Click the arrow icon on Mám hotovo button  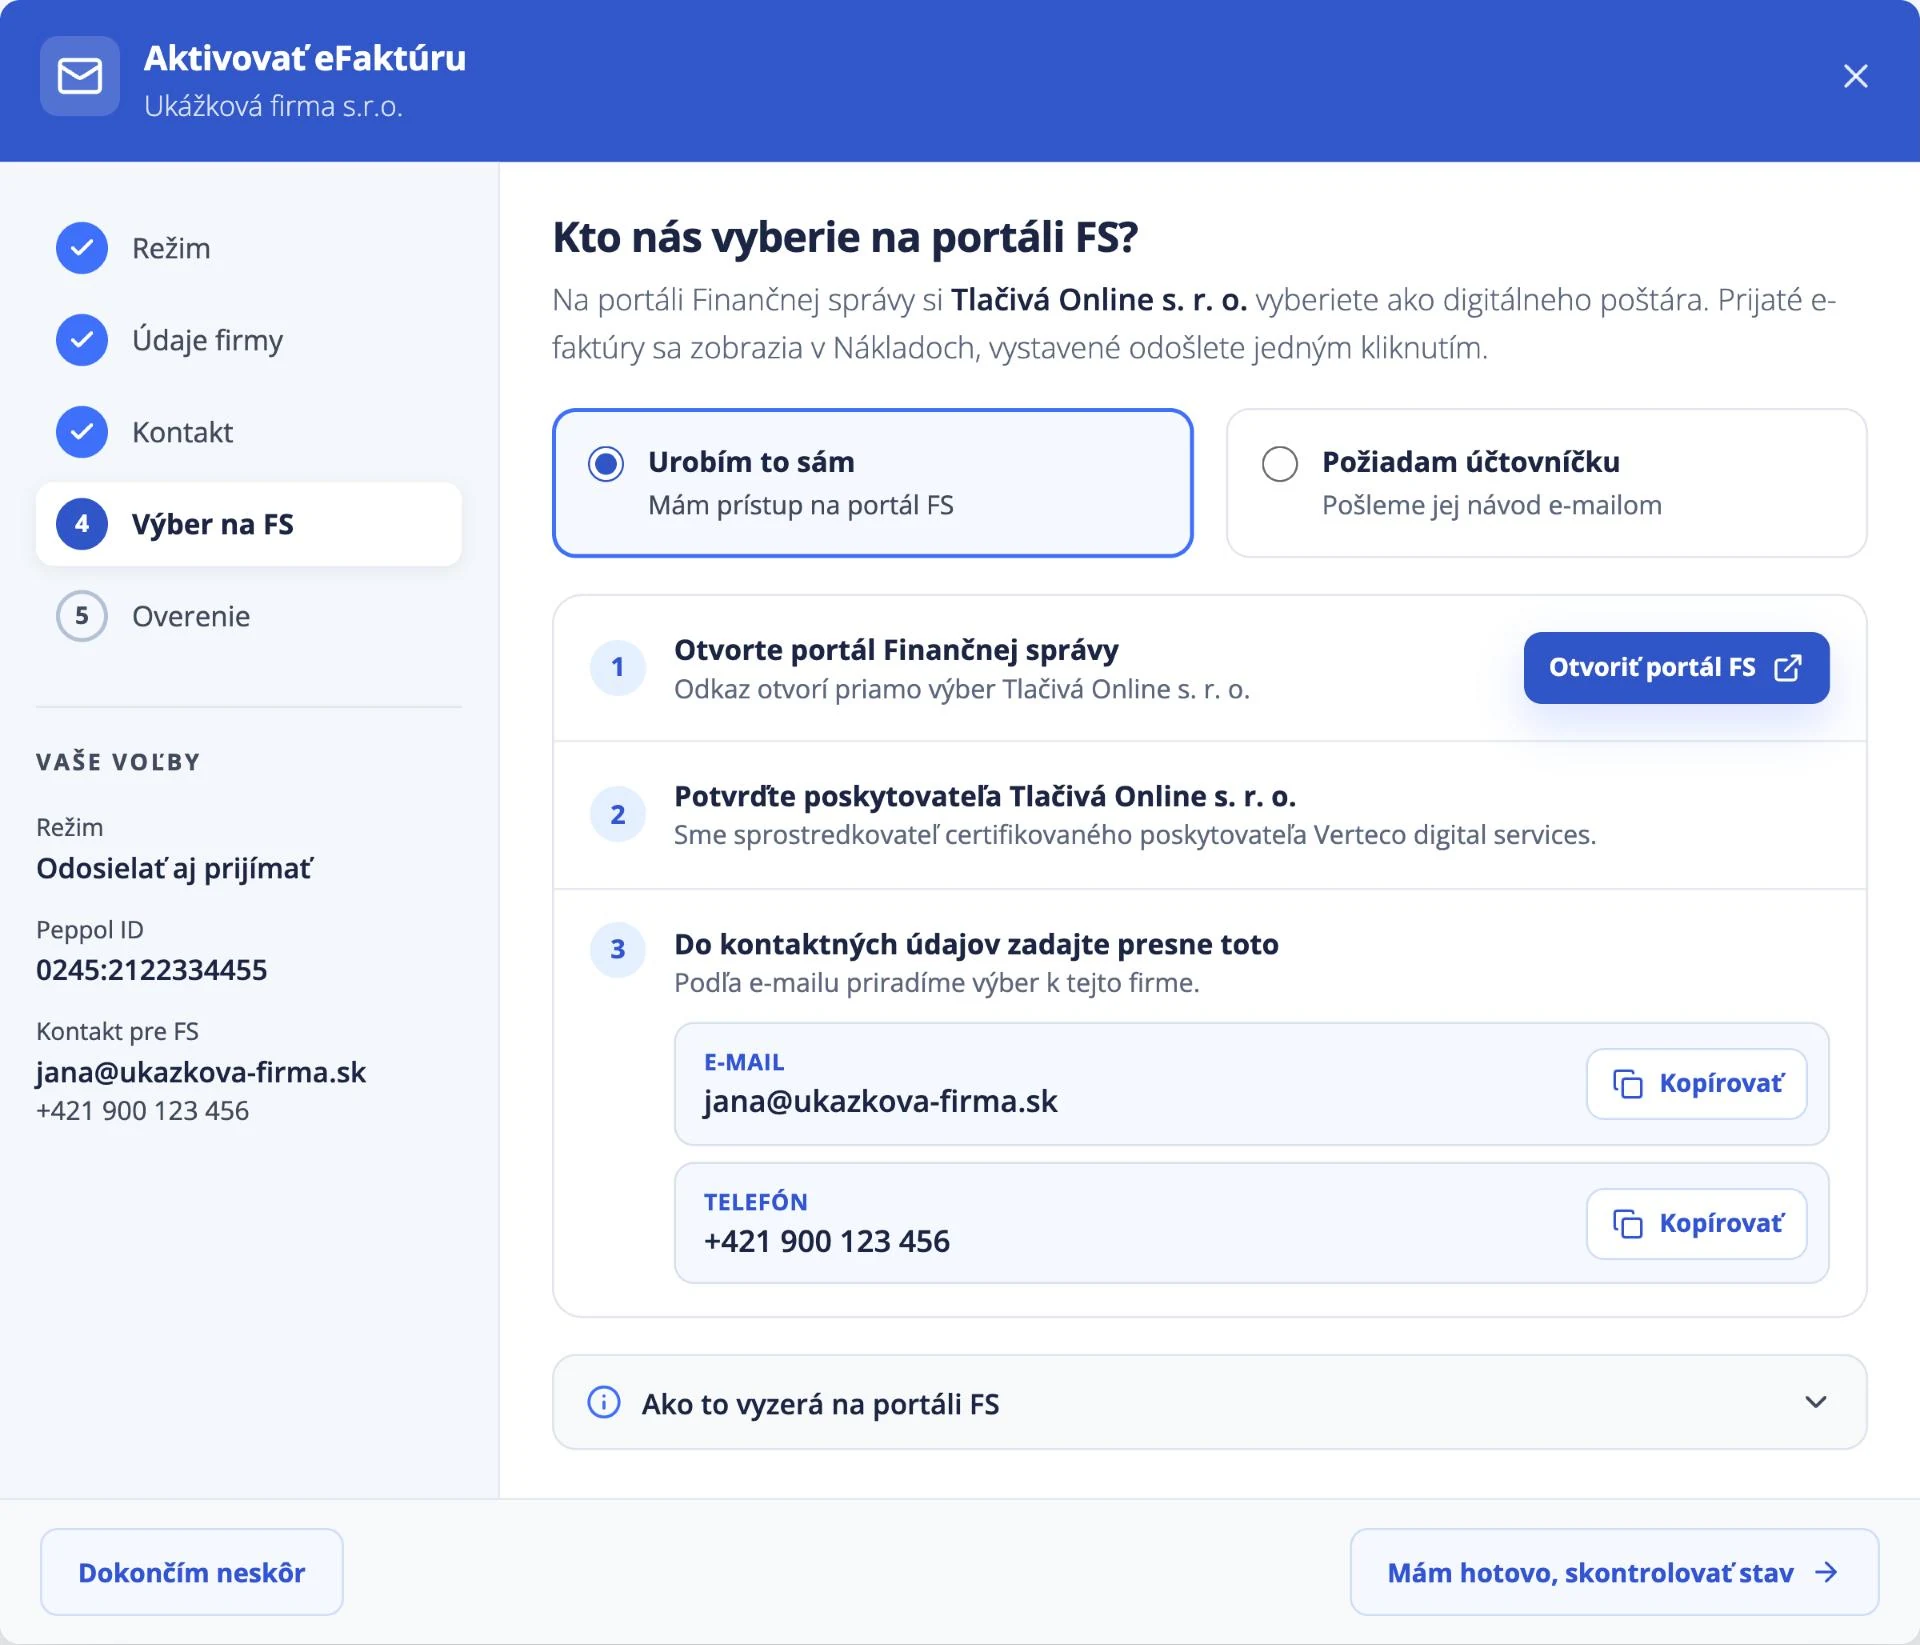(x=1827, y=1573)
